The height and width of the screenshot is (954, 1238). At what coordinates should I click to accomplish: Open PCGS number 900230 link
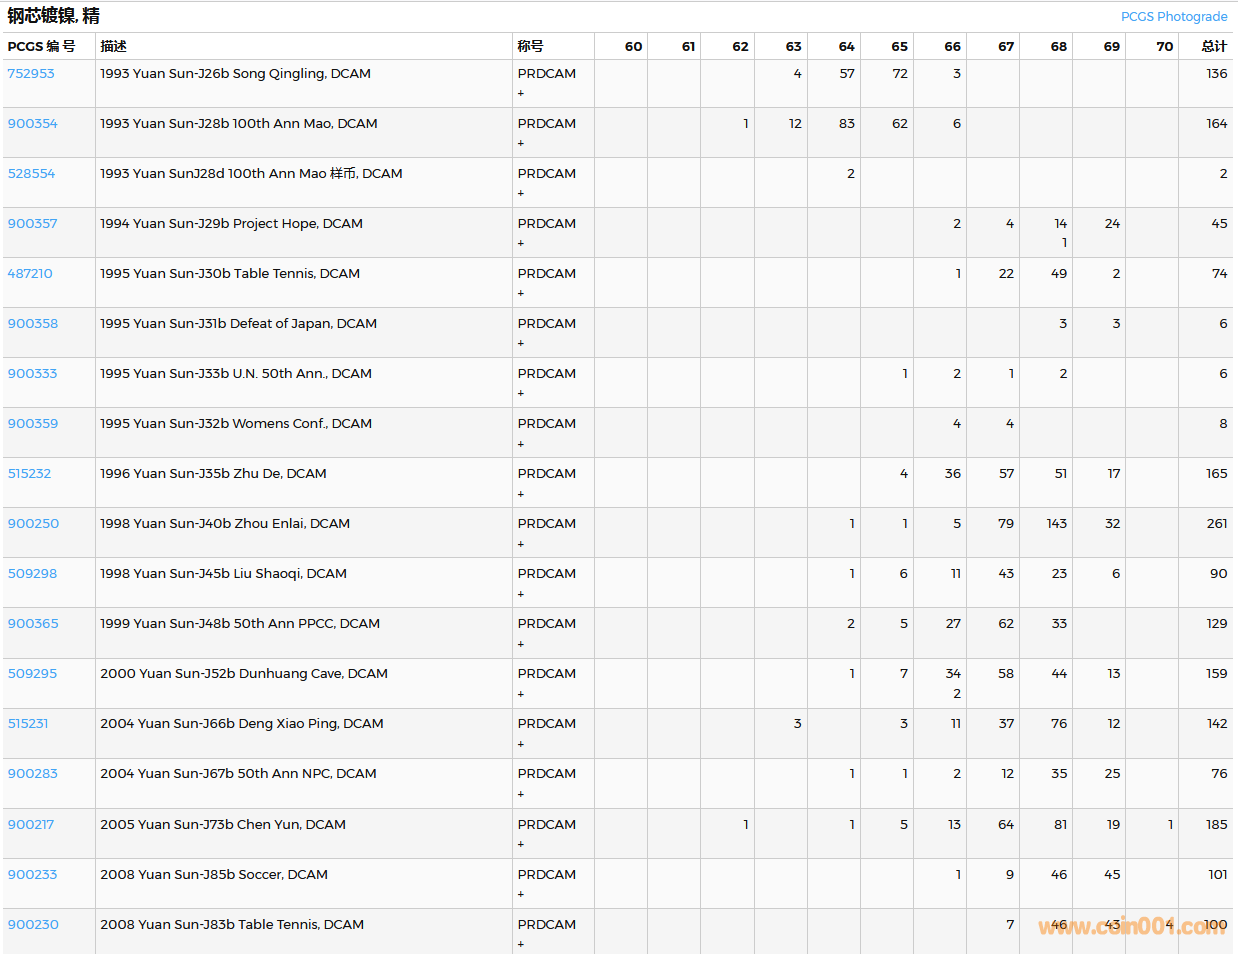(31, 925)
